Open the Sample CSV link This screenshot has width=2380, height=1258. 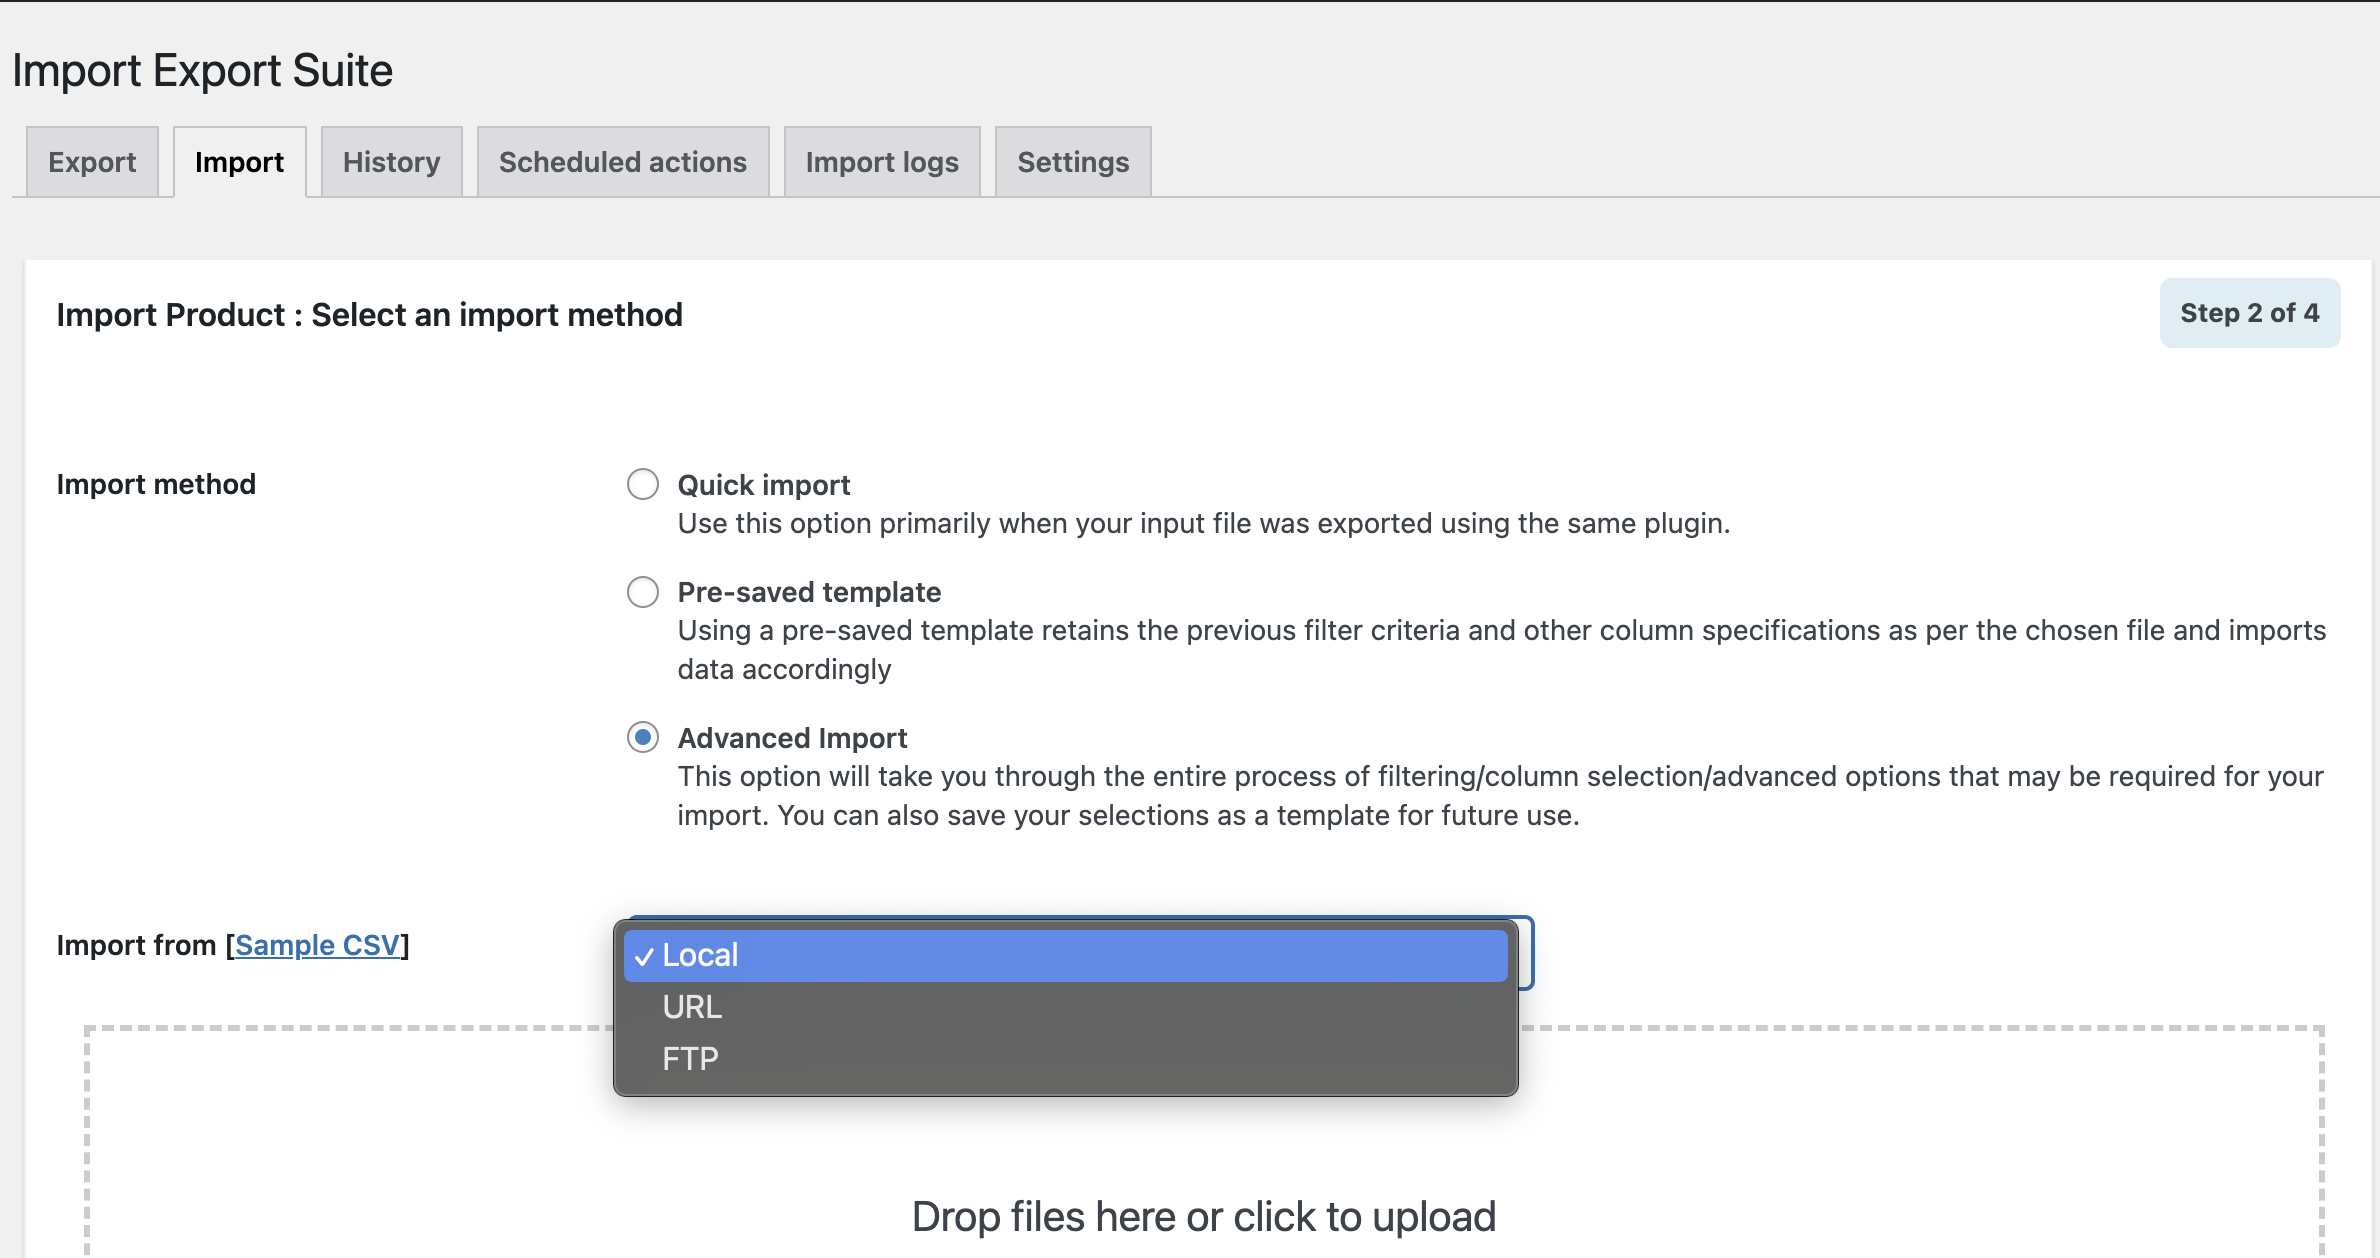click(x=317, y=945)
